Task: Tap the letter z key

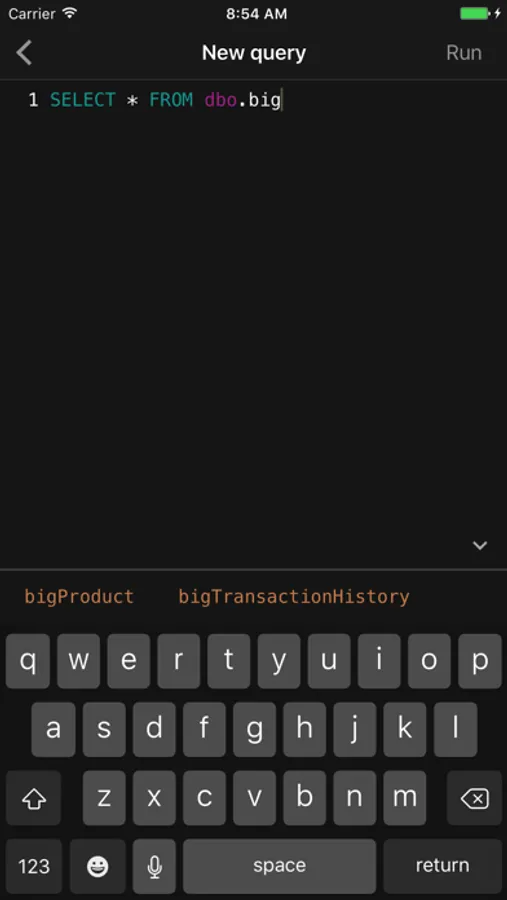Action: [104, 798]
